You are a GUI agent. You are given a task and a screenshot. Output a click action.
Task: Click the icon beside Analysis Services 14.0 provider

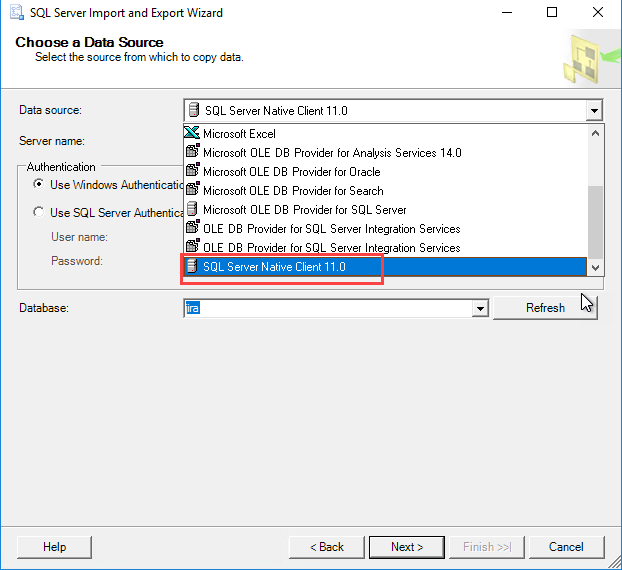(x=192, y=151)
